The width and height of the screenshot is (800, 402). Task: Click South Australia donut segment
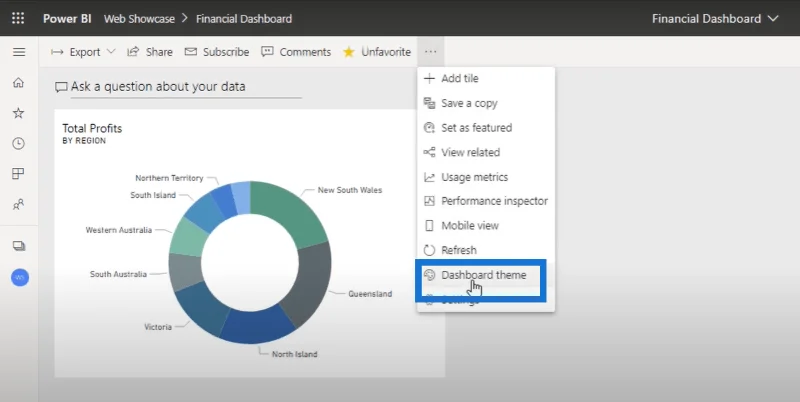(185, 271)
